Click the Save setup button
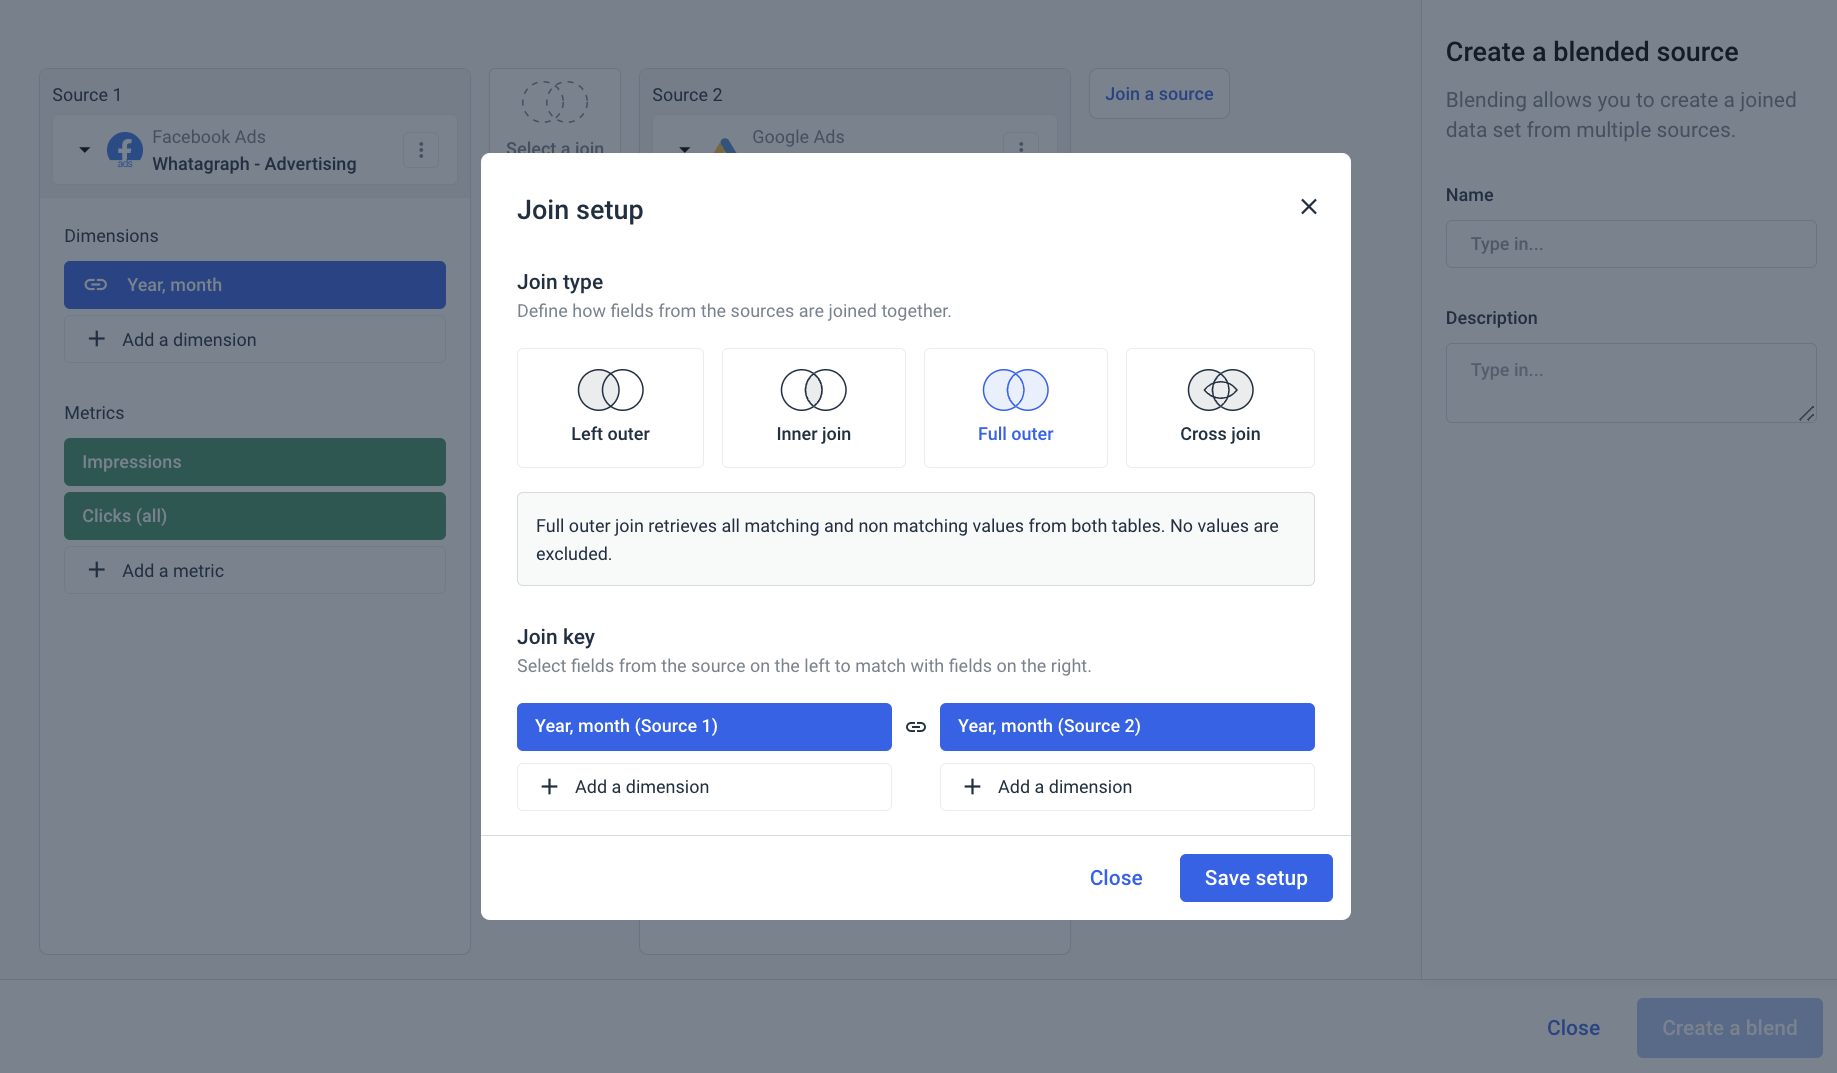The width and height of the screenshot is (1837, 1073). click(x=1256, y=878)
